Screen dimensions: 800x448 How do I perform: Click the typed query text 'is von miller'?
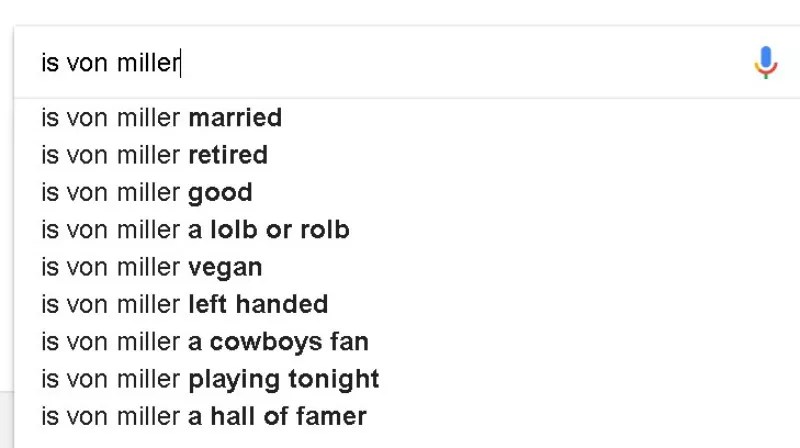click(x=110, y=64)
